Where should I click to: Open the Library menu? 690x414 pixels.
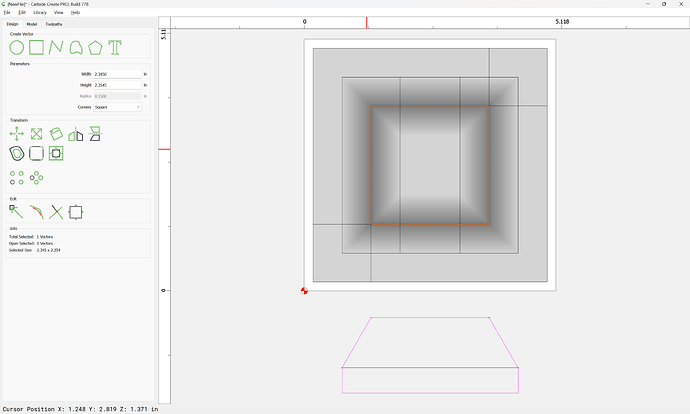[x=40, y=12]
